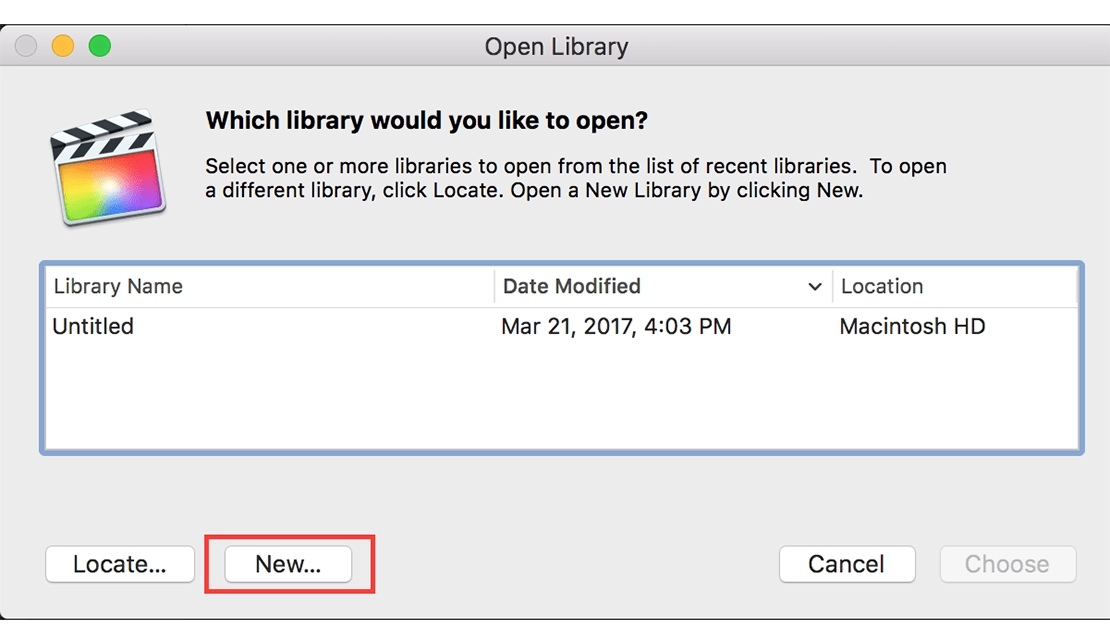
Task: Click the Mar 21, 2017 date cell
Action: (616, 327)
